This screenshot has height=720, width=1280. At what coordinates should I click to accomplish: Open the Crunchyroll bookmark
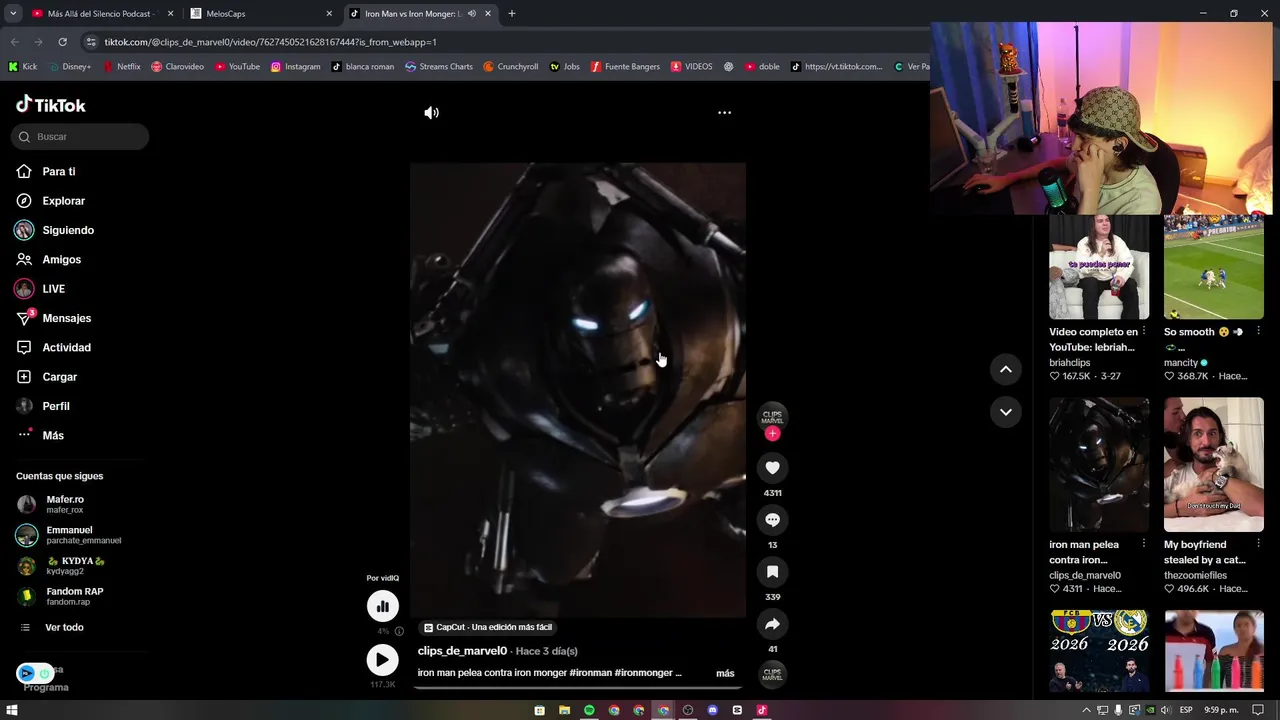click(x=510, y=67)
